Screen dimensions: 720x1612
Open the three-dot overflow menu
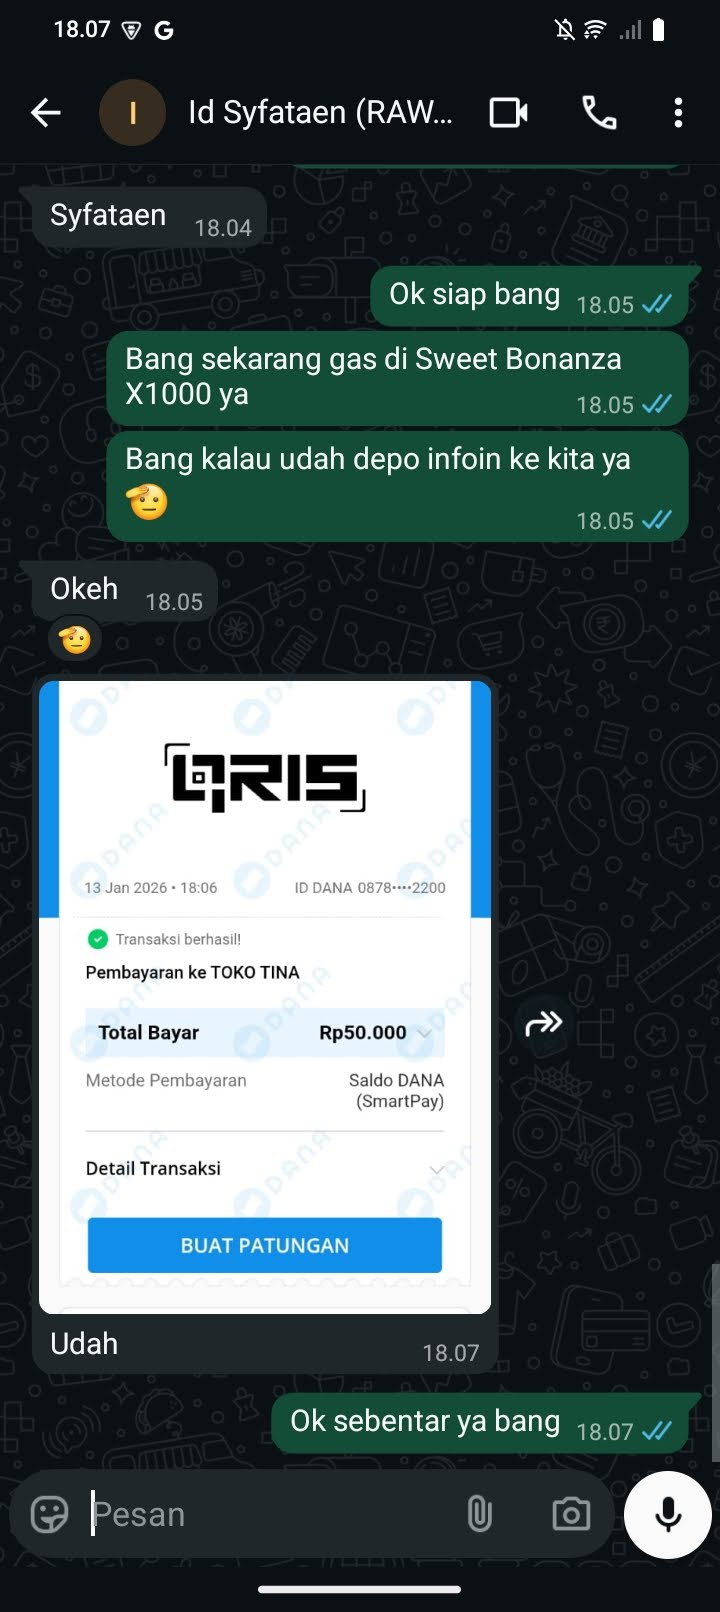(x=678, y=113)
